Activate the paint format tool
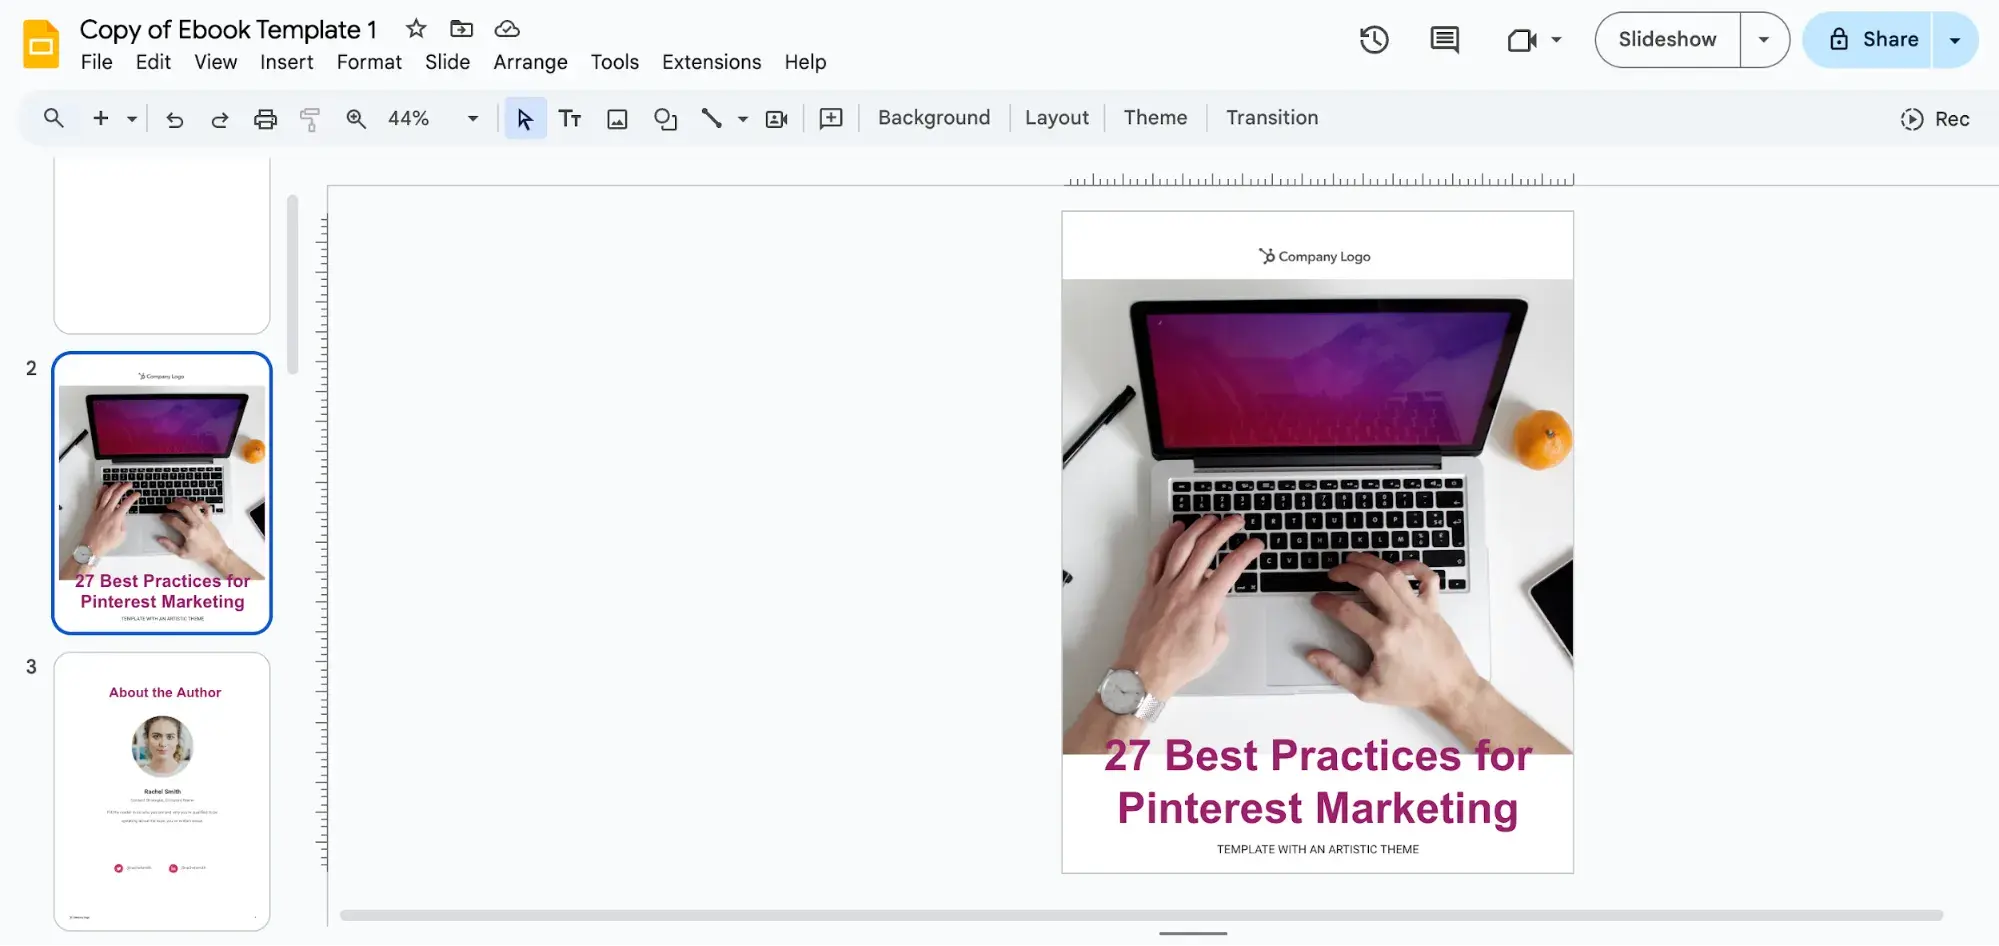This screenshot has width=1999, height=946. (310, 119)
